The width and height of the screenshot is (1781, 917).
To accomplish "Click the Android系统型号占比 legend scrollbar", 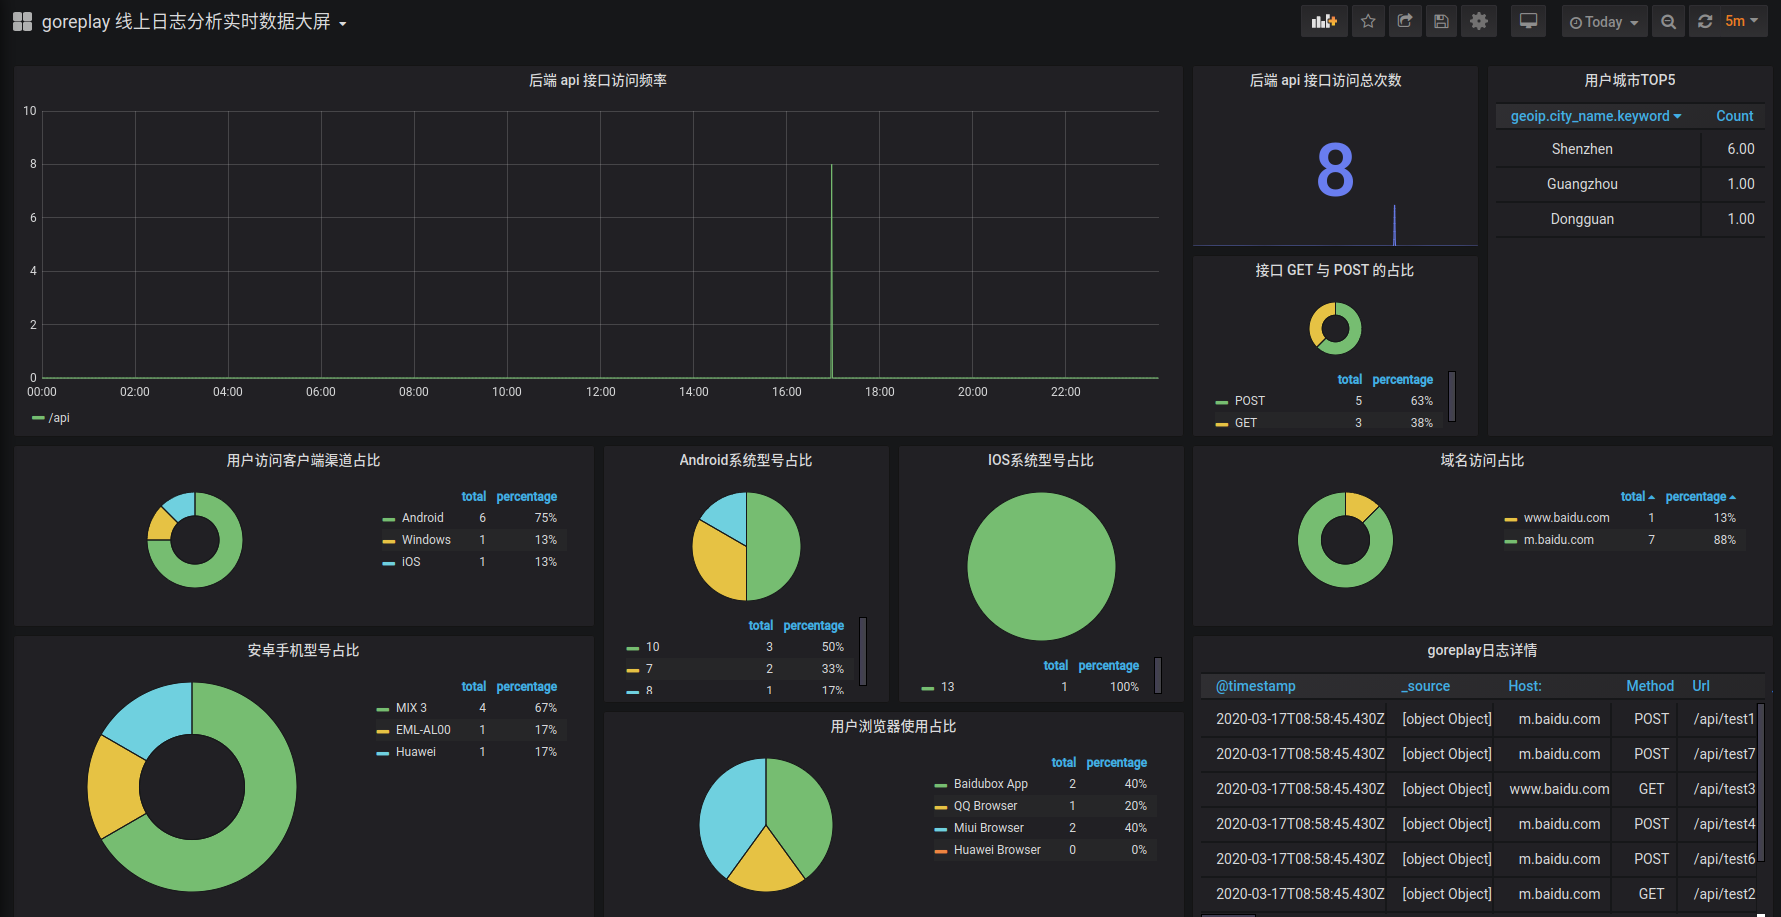I will tap(863, 651).
